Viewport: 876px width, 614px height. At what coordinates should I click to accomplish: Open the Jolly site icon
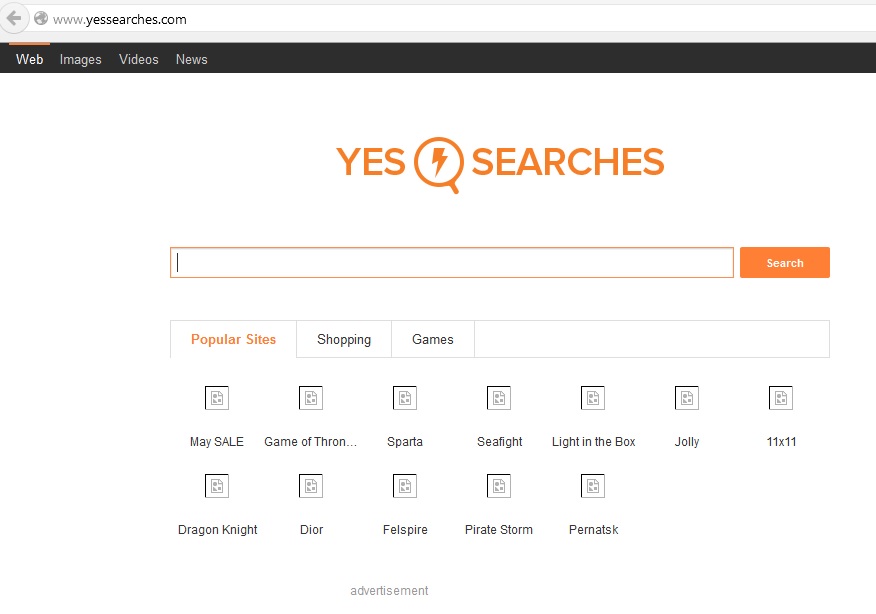coord(687,398)
